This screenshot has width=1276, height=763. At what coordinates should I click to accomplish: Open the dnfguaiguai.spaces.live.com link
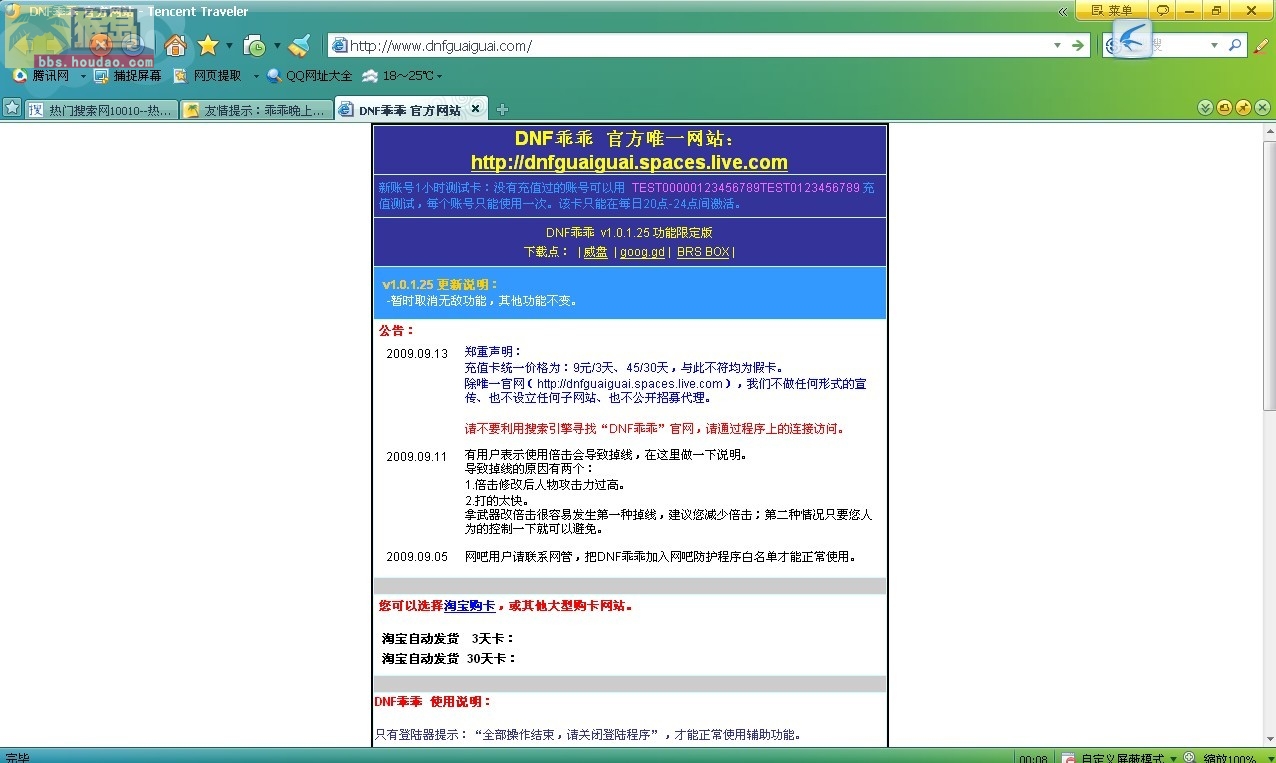629,162
